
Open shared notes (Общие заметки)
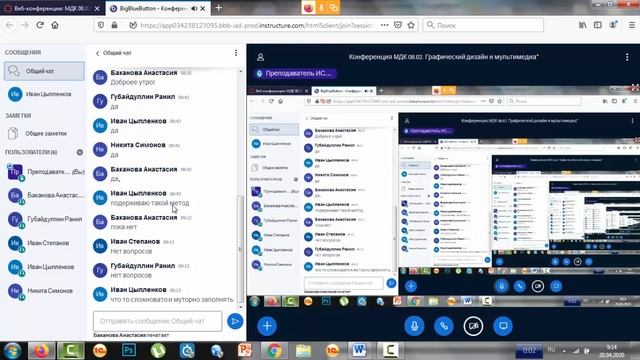[44, 133]
